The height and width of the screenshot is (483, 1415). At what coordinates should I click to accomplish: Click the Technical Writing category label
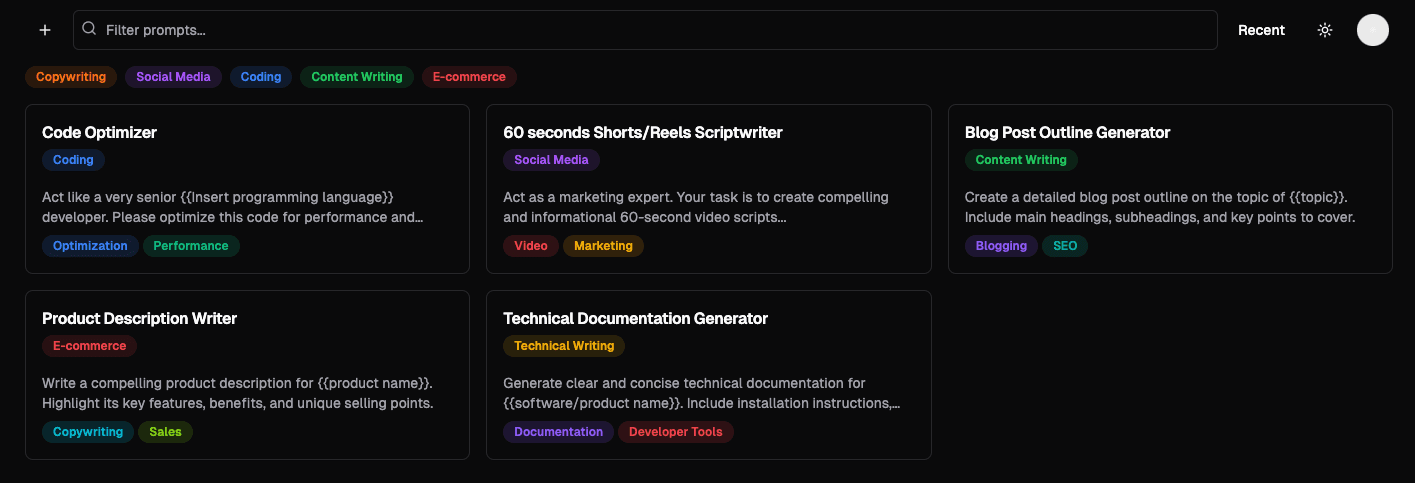point(564,346)
